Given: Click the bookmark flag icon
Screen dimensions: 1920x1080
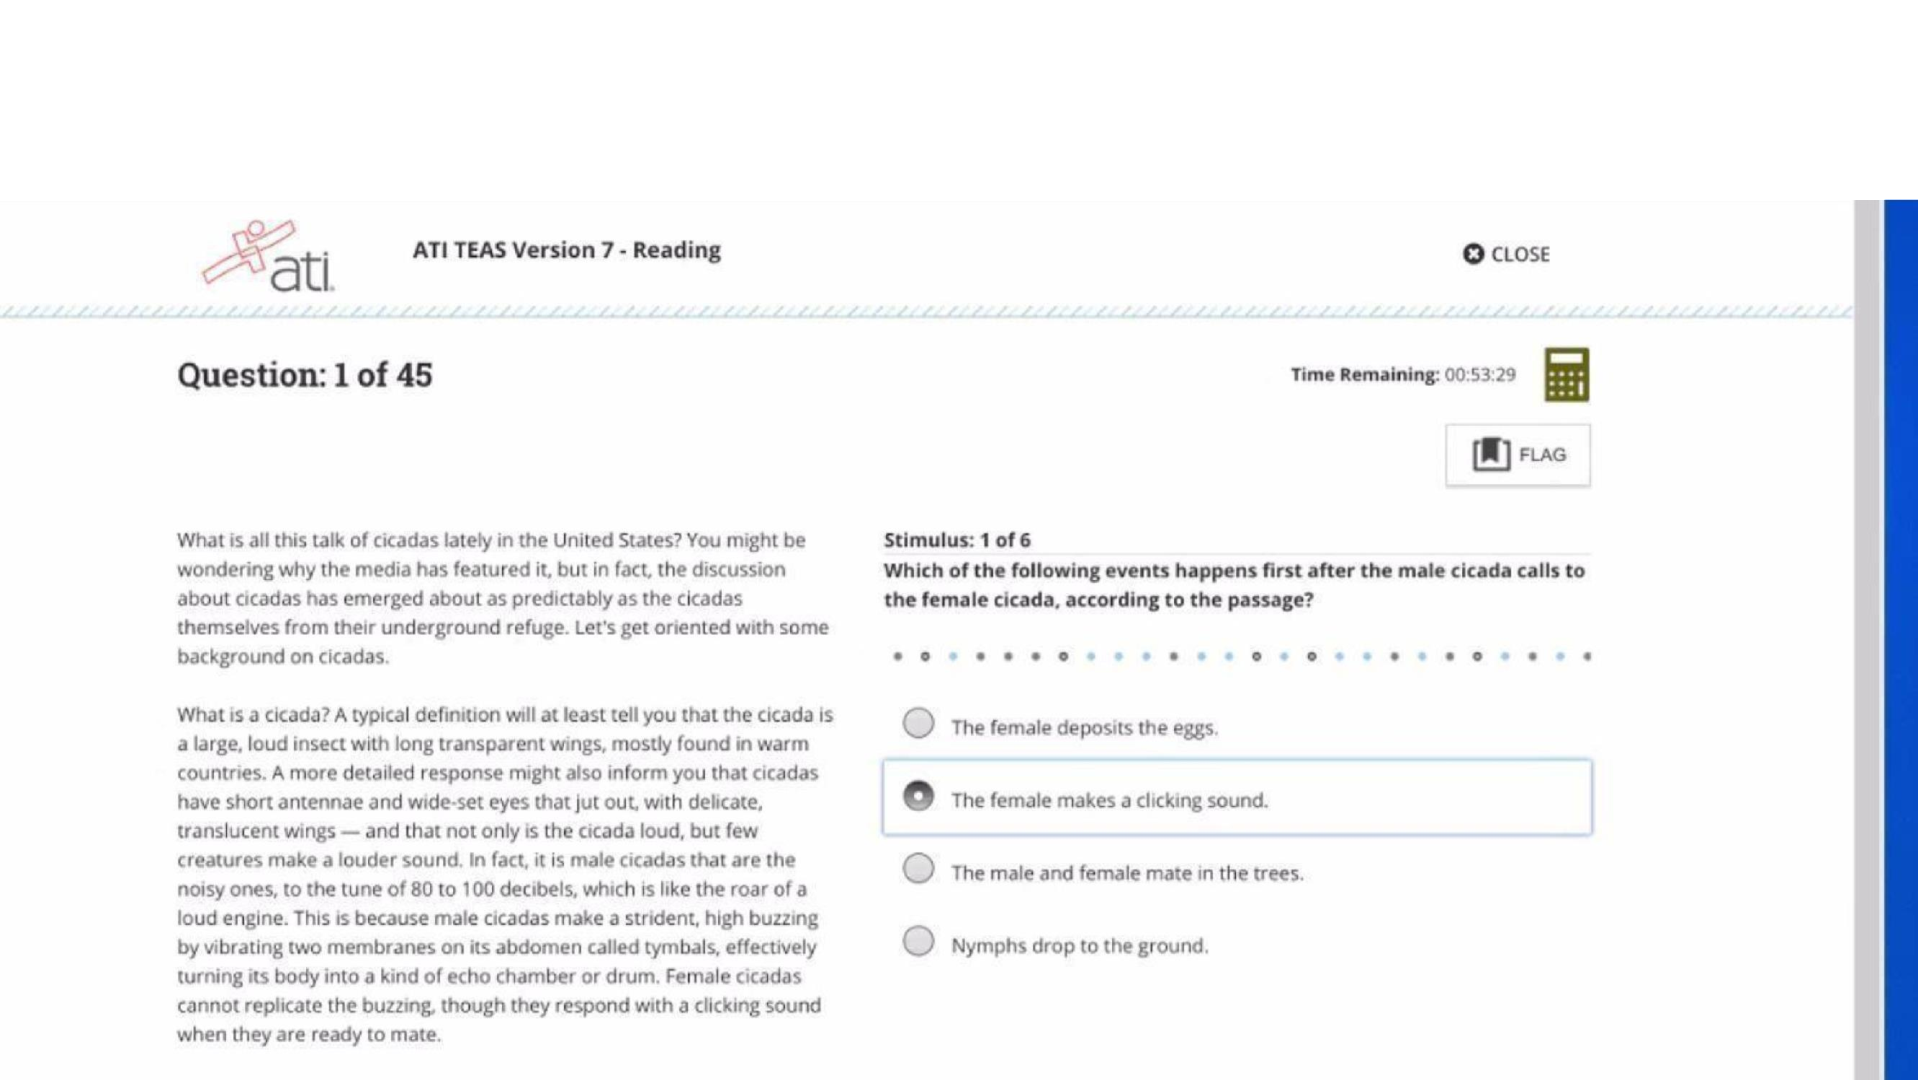Looking at the screenshot, I should (1490, 454).
